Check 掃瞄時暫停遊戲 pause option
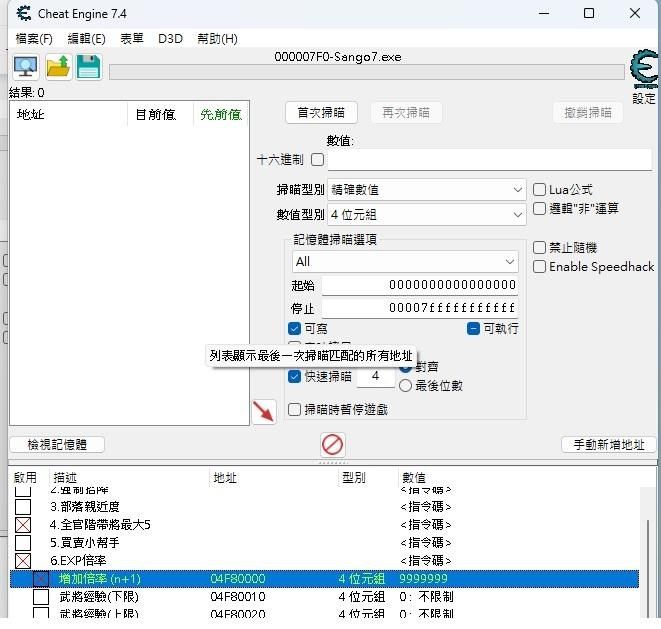Image resolution: width=661 pixels, height=629 pixels. point(294,409)
